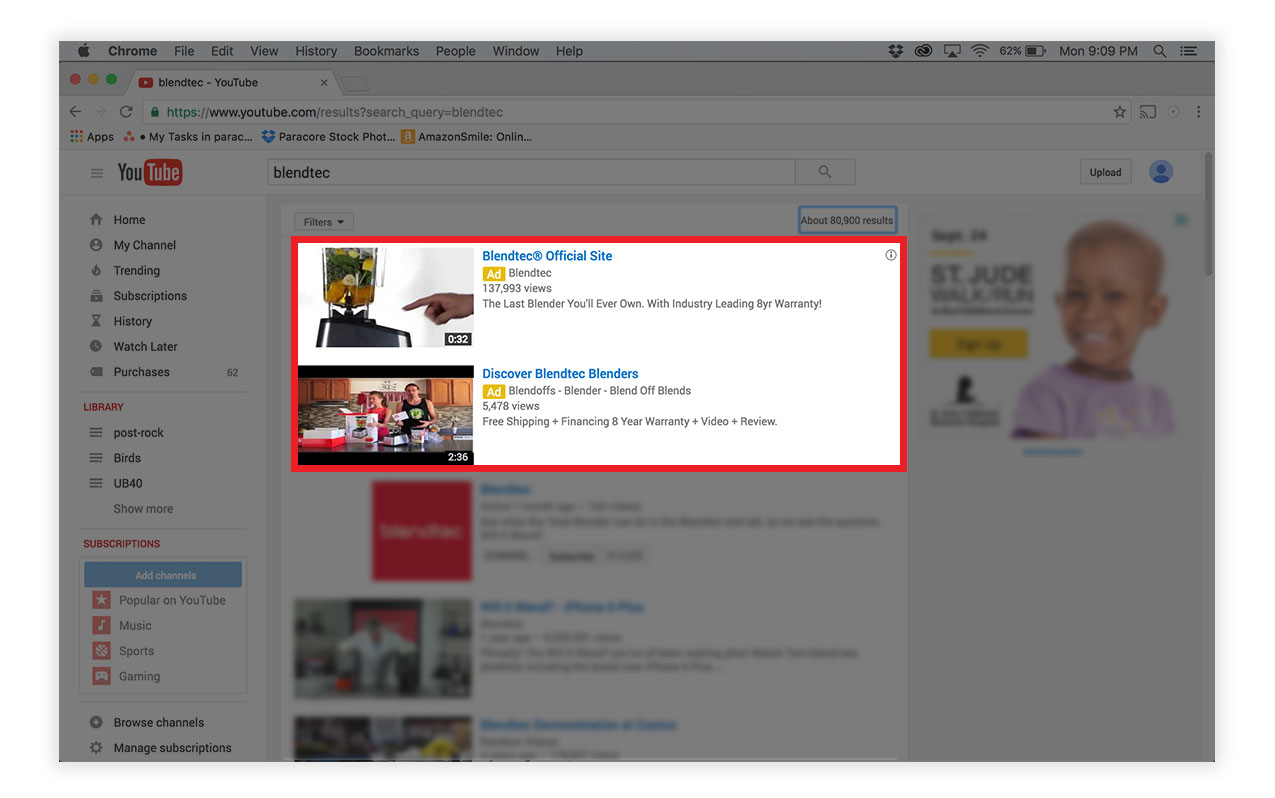Click About 80,900 results text

tap(847, 221)
